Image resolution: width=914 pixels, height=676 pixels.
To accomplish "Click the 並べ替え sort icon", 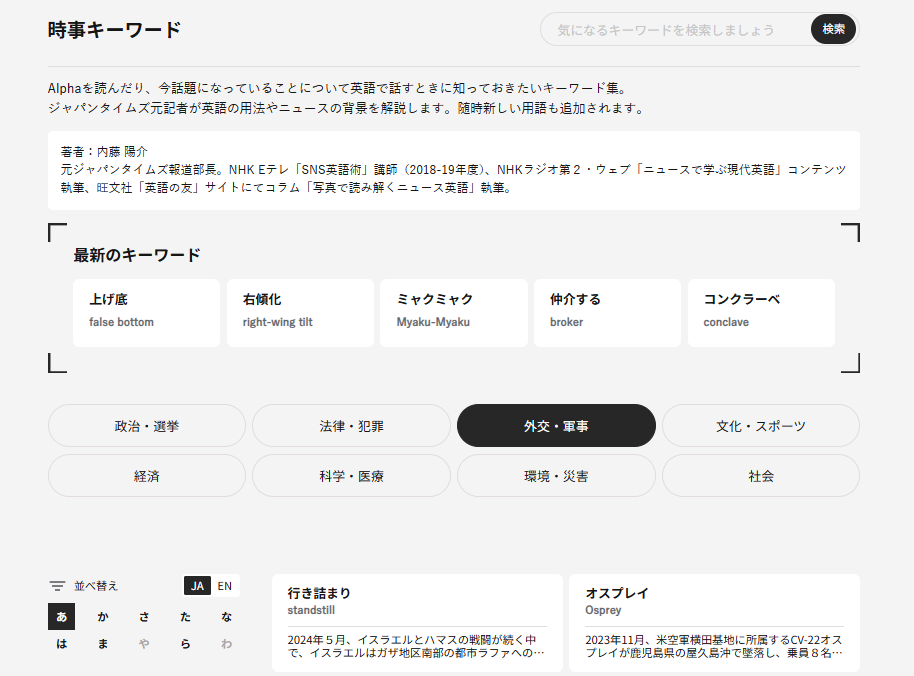I will (x=57, y=586).
